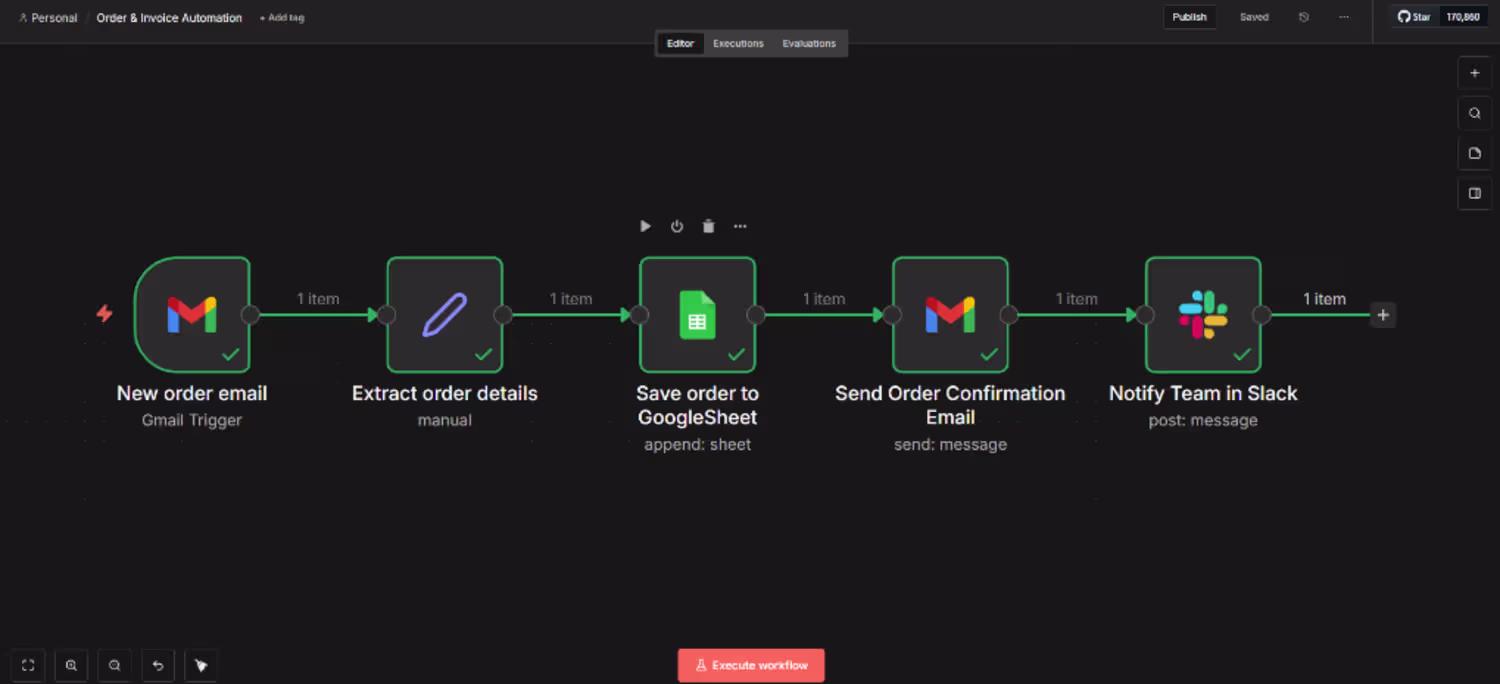Click the output connector of Extract order details
The height and width of the screenshot is (684, 1500).
(503, 315)
